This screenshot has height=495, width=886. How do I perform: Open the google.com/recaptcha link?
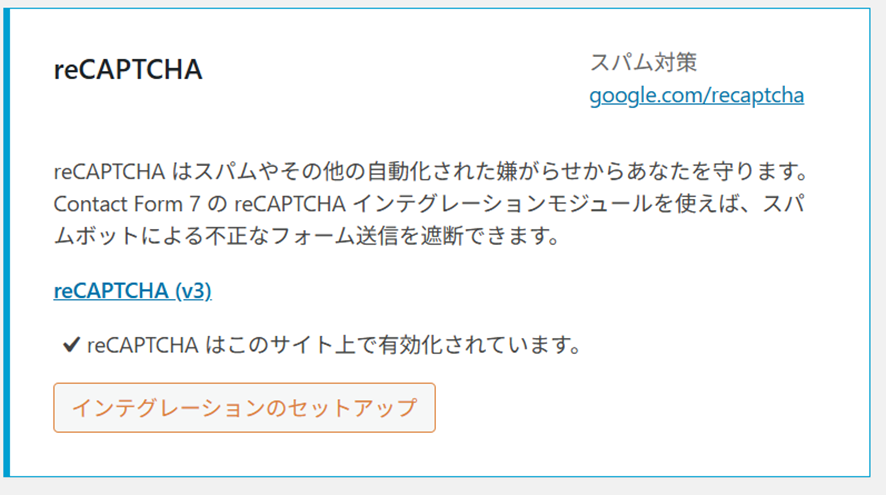point(696,96)
